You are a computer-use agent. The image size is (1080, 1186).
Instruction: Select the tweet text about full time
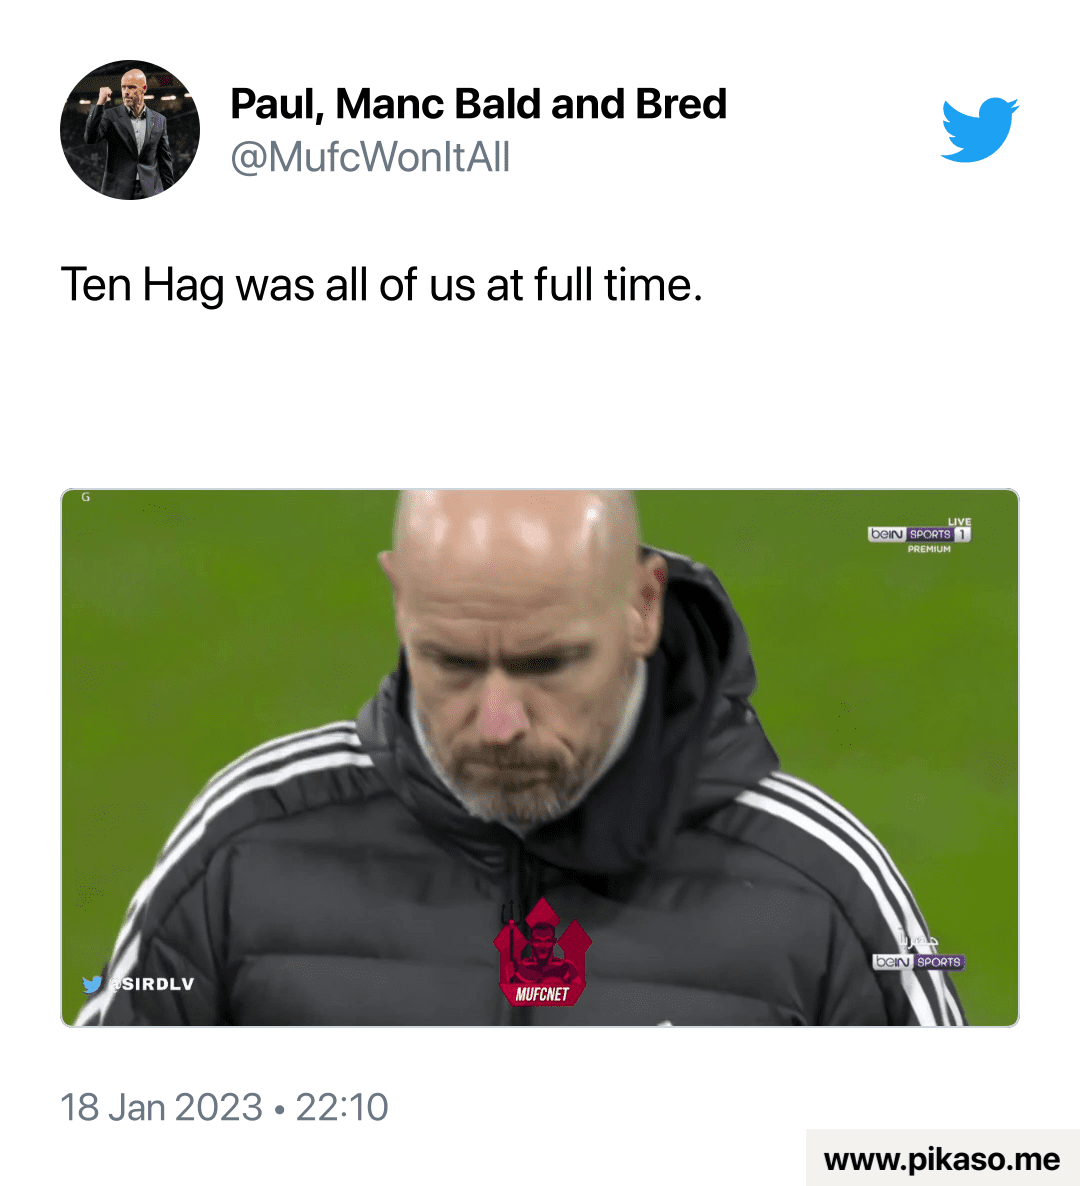point(382,286)
